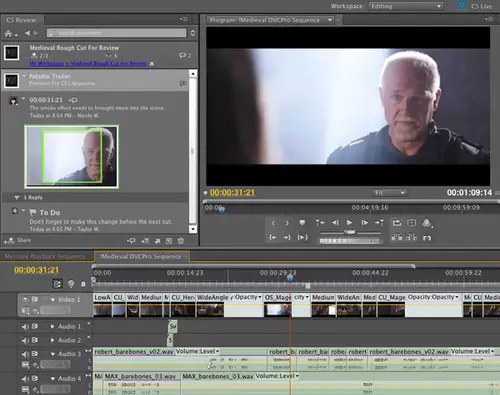Toggle sync lock for Audio 1

pos(35,327)
